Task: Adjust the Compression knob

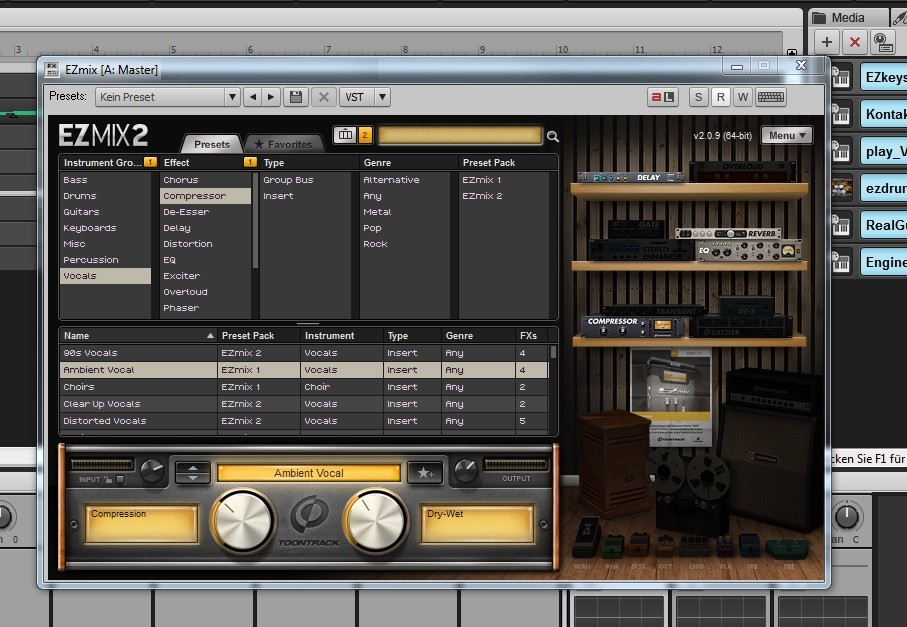Action: click(243, 522)
